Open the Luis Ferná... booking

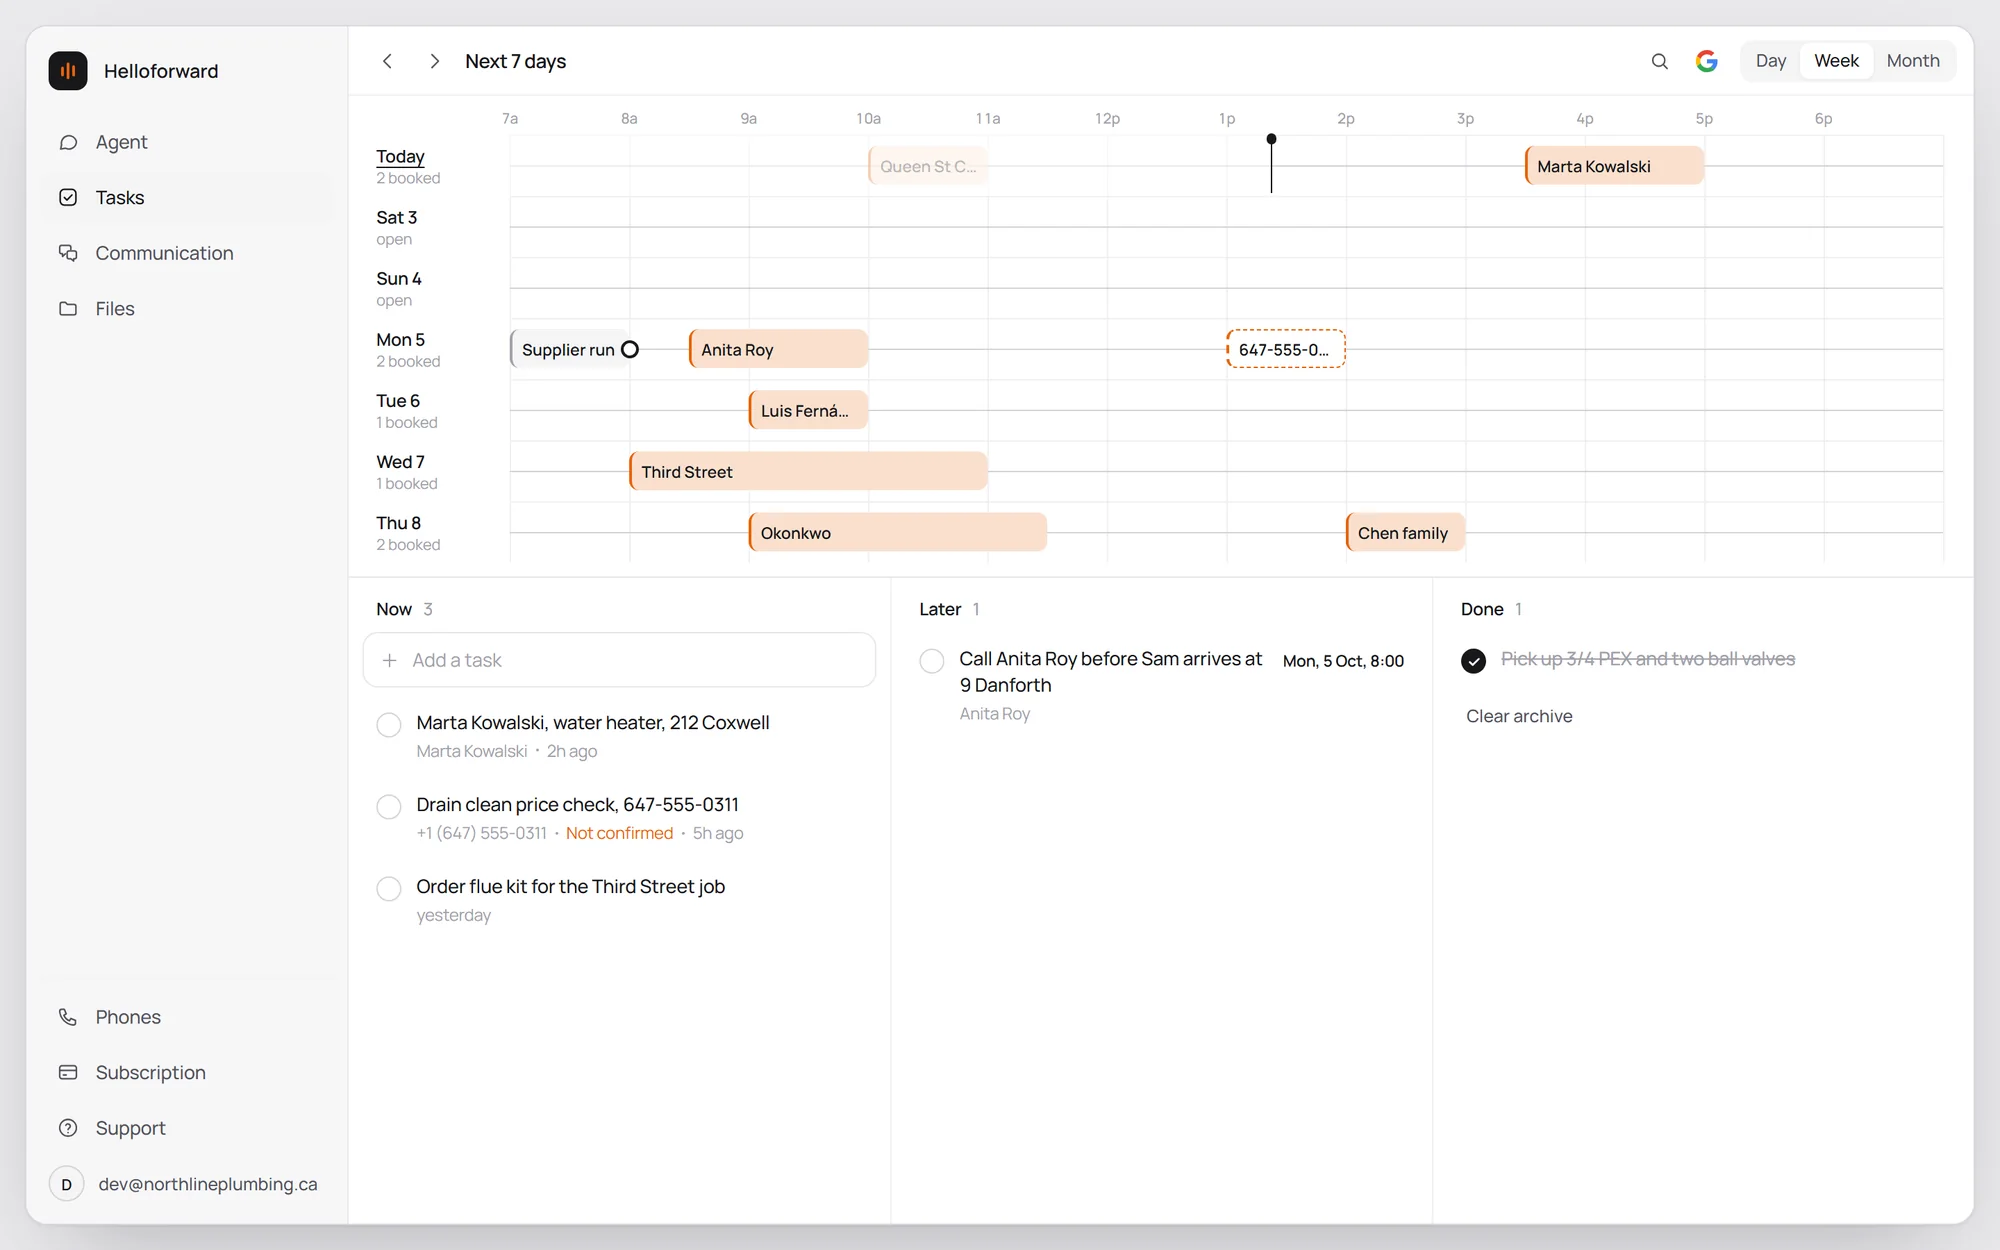808,410
